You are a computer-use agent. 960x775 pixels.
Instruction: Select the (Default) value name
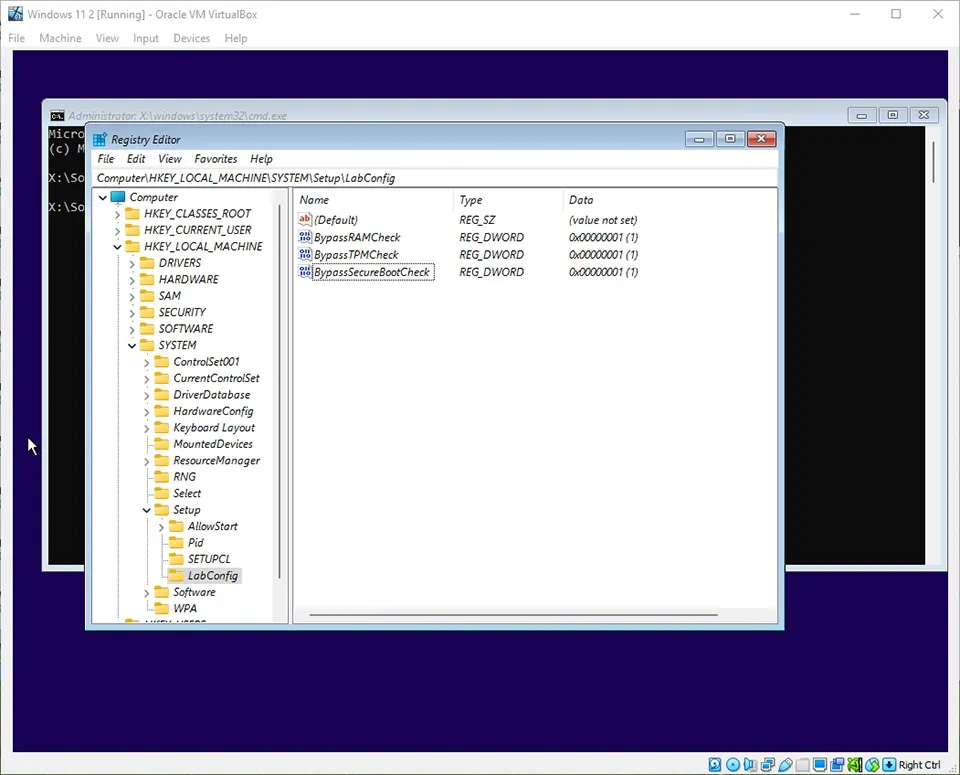click(336, 220)
